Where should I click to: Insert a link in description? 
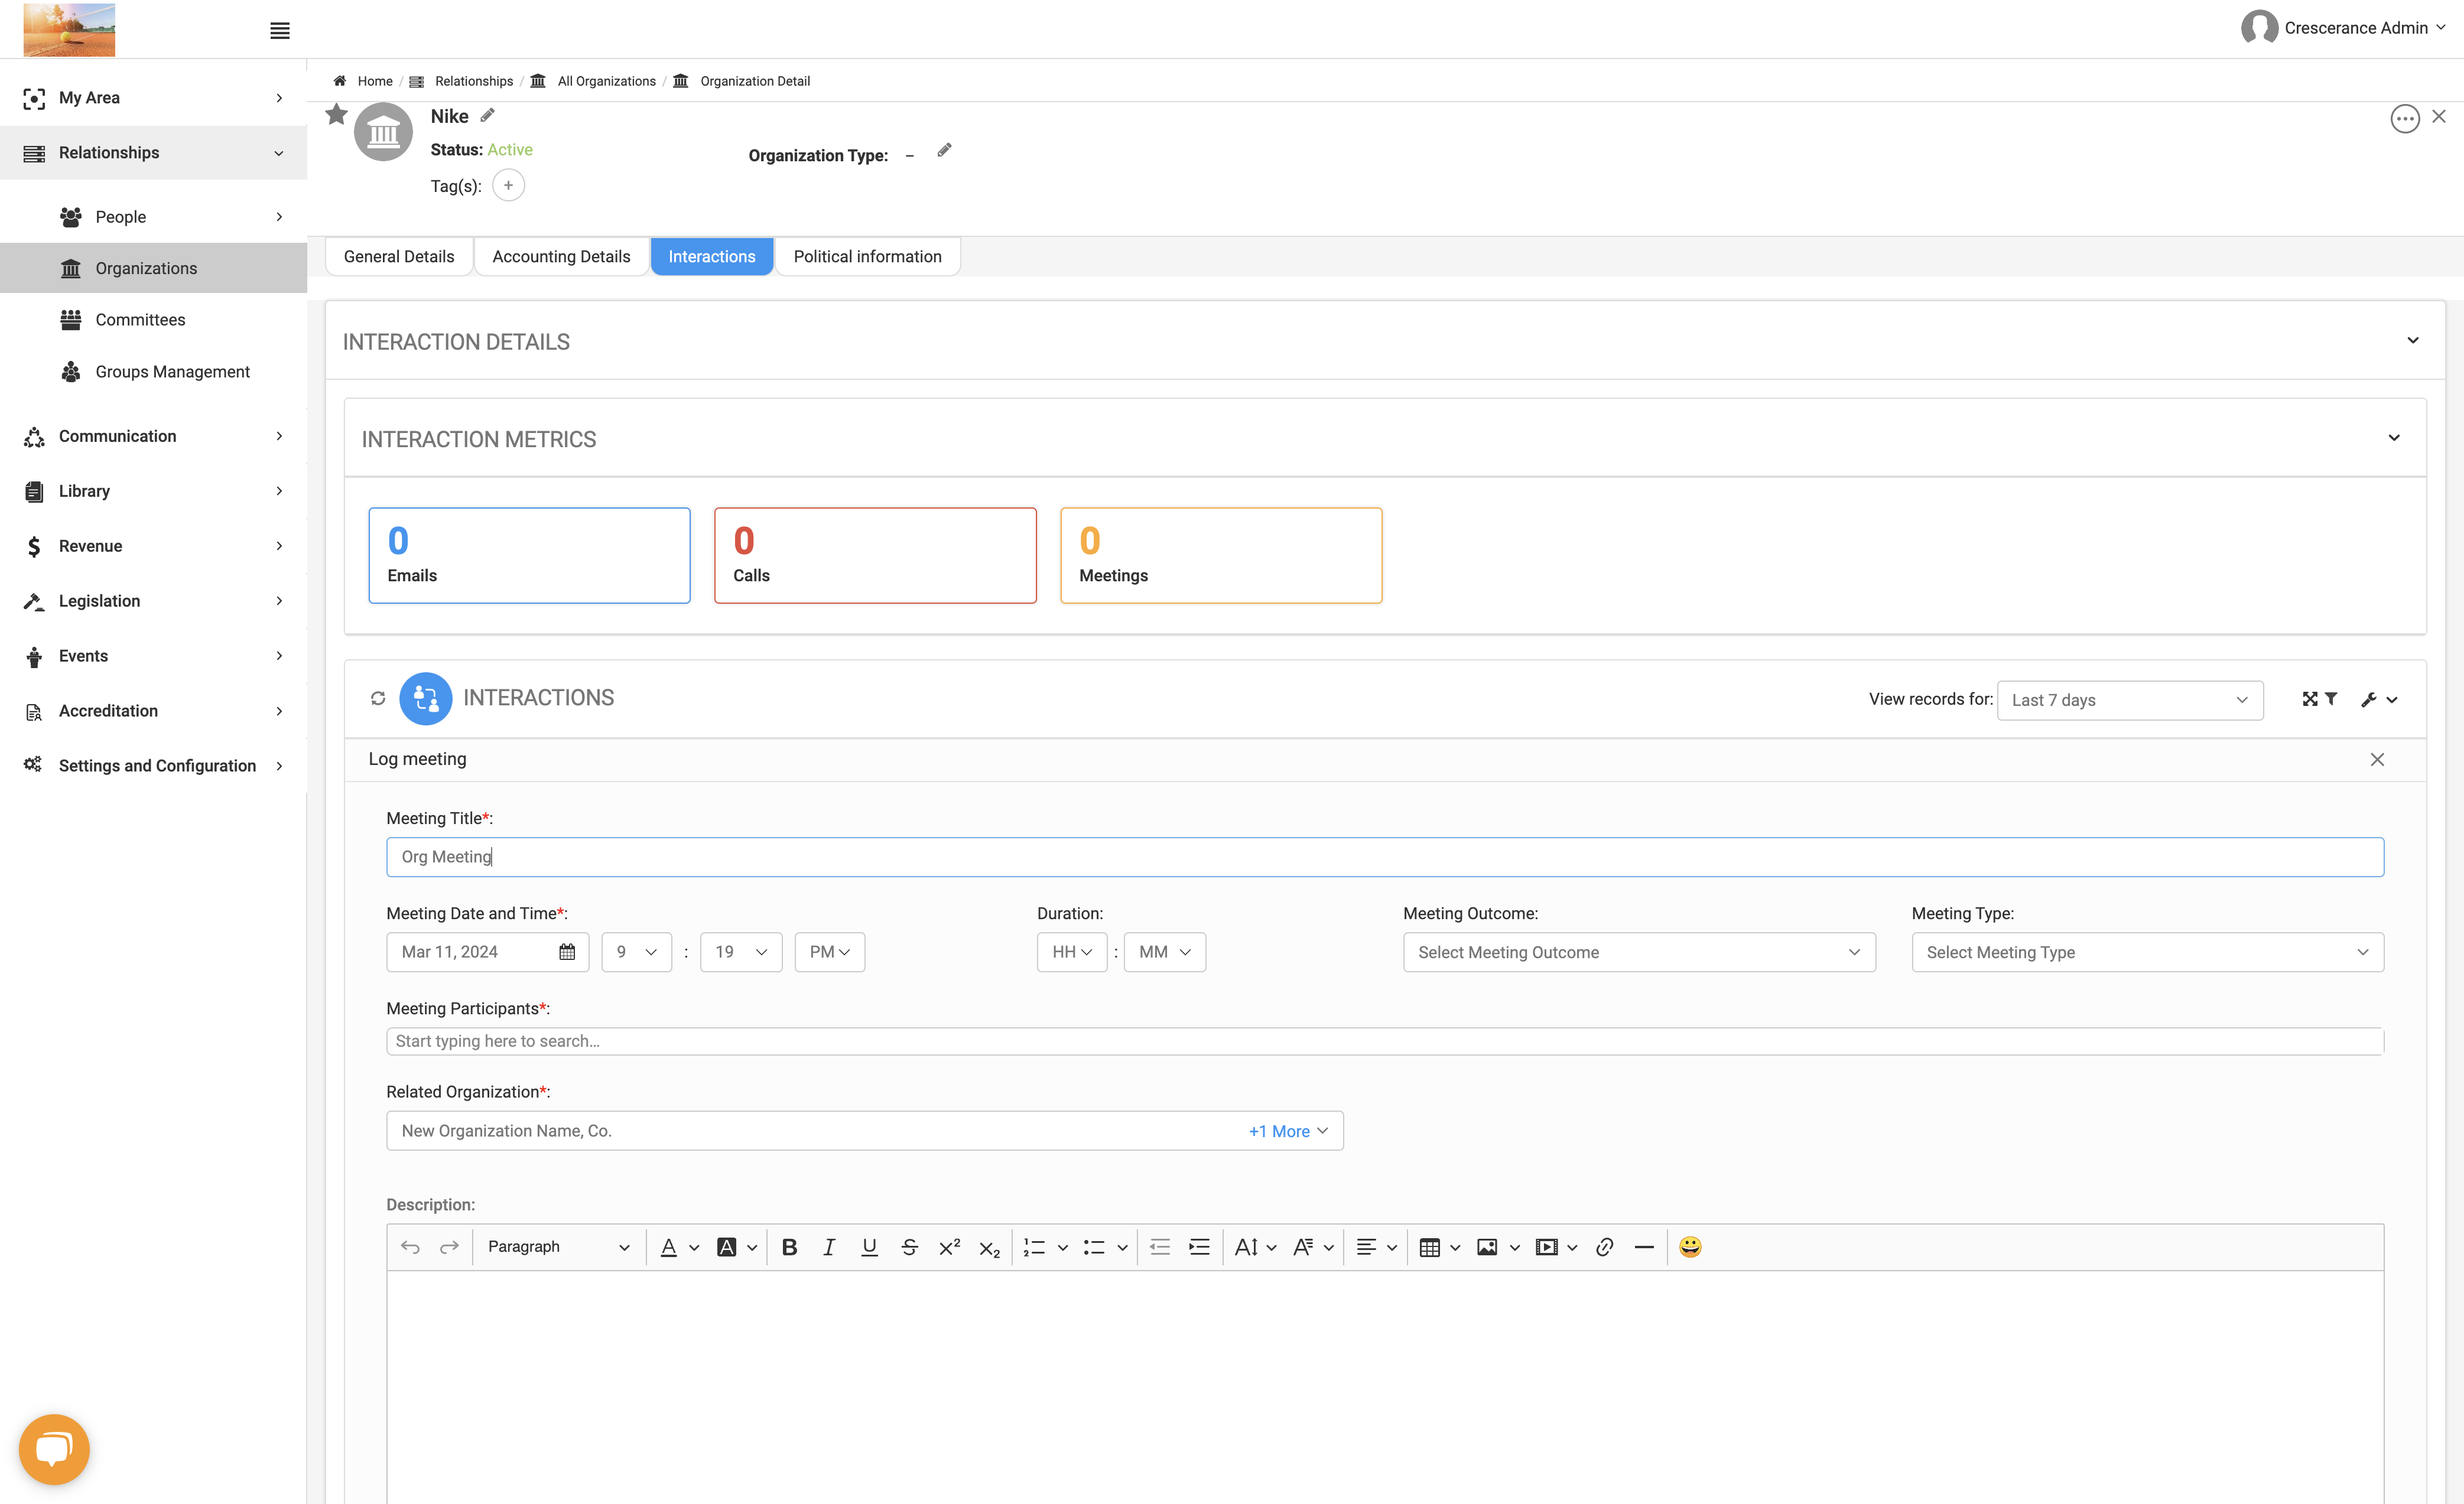pos(1604,1247)
